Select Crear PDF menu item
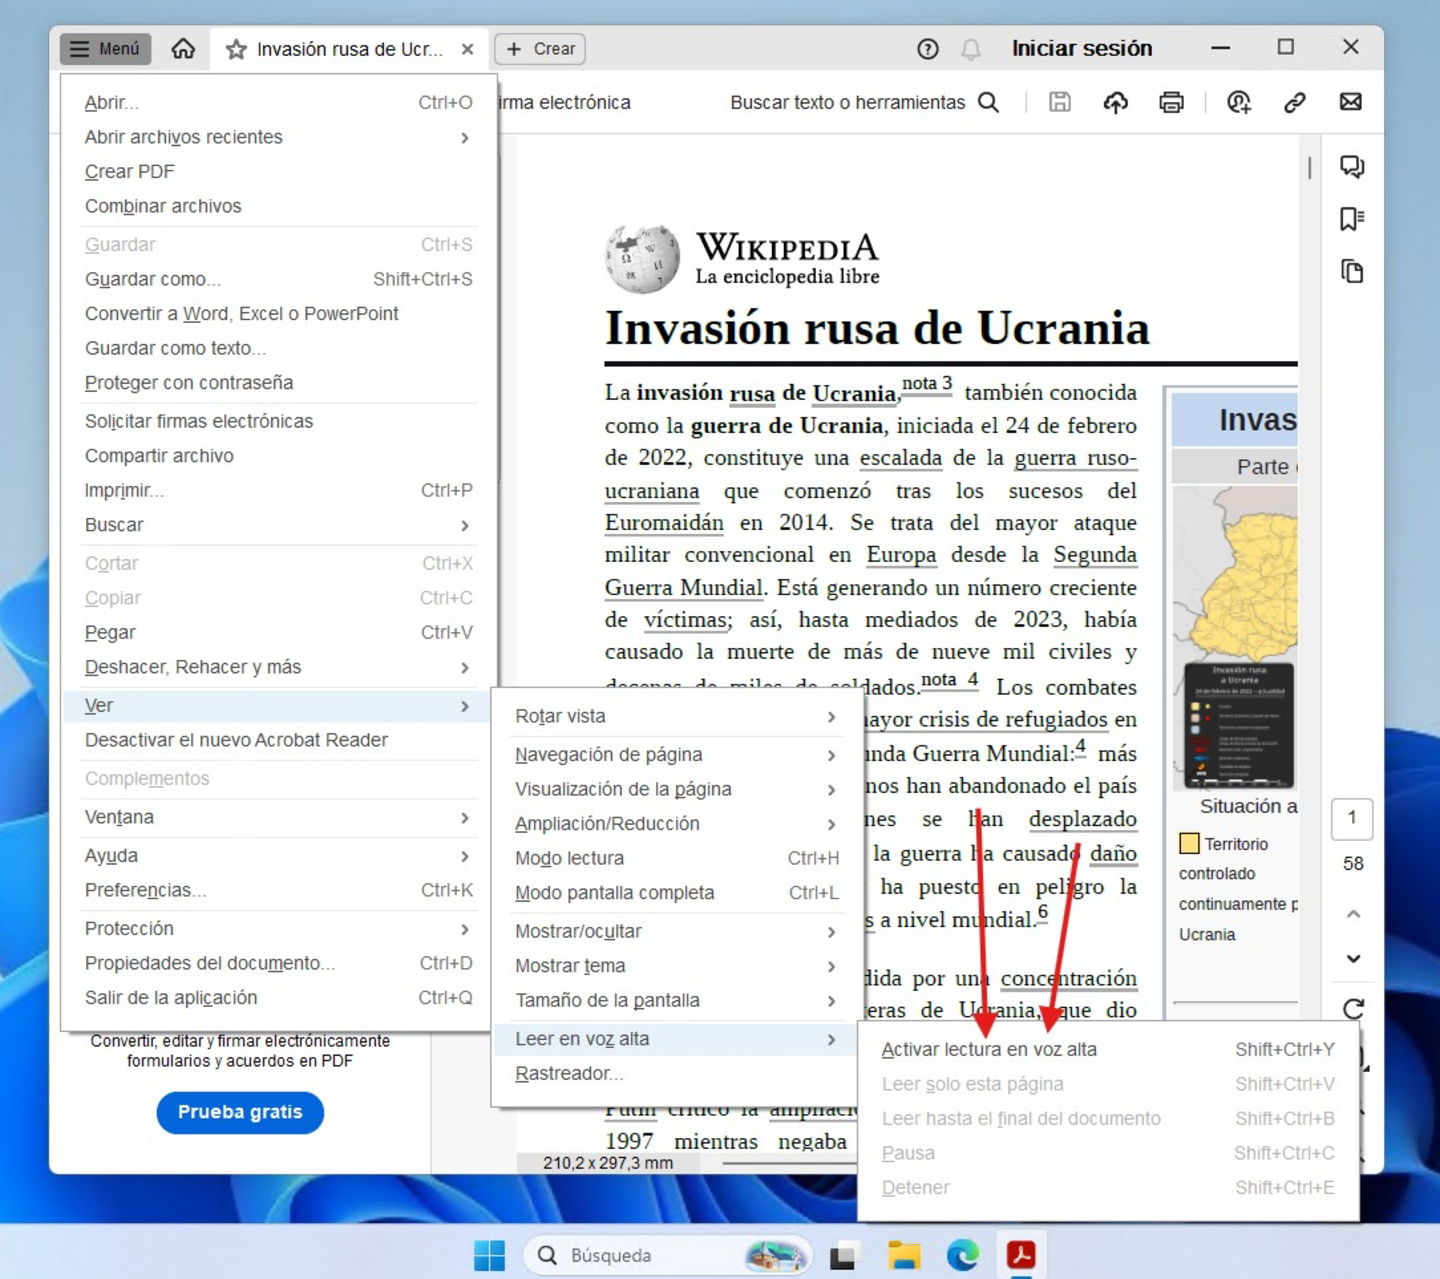 click(278, 171)
